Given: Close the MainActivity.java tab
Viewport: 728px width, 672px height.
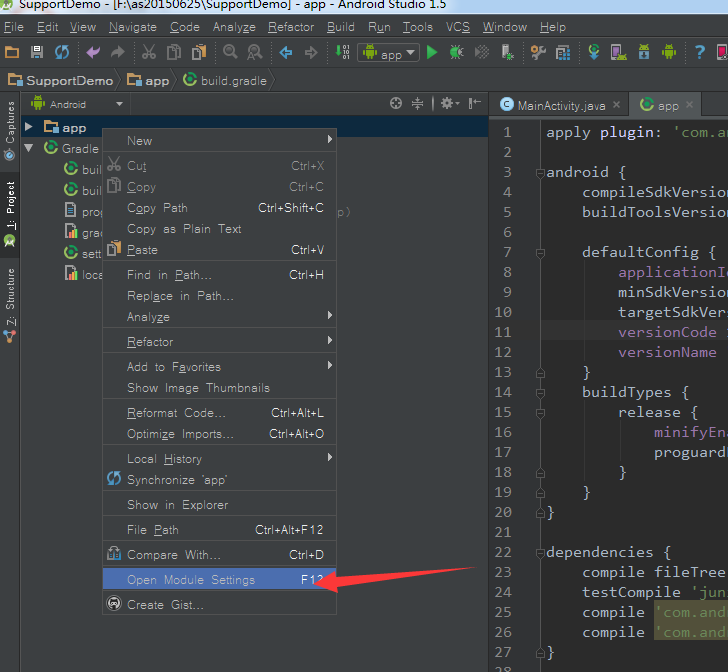Looking at the screenshot, I should point(616,105).
